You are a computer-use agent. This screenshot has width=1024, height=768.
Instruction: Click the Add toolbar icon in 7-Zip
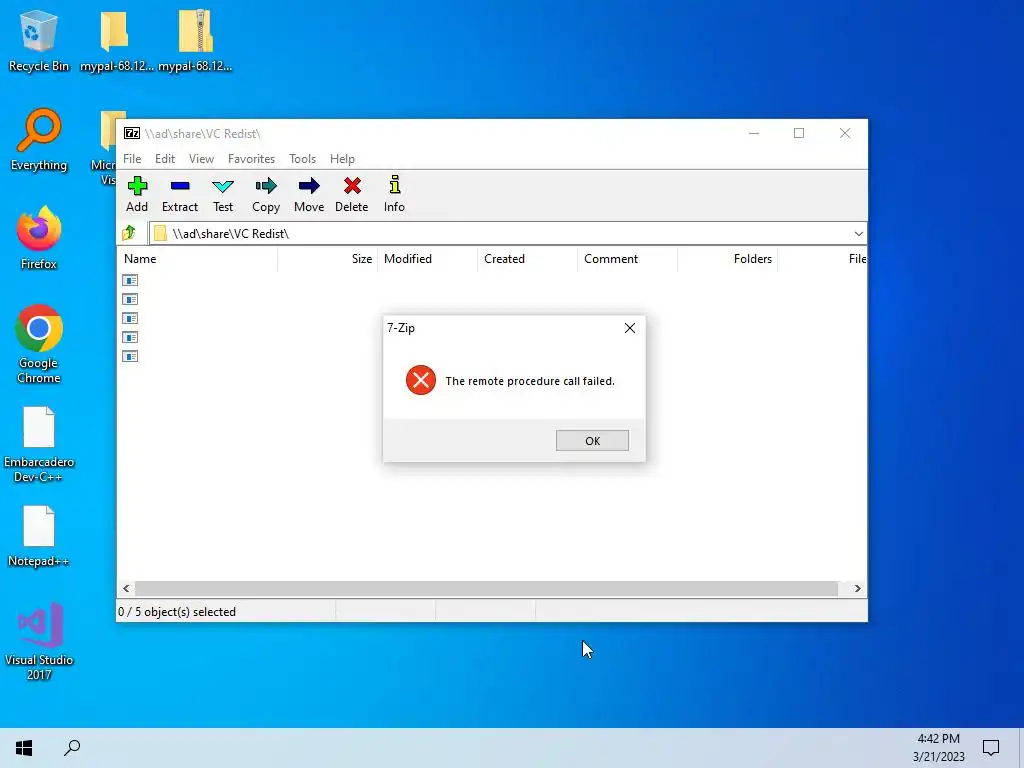[137, 186]
